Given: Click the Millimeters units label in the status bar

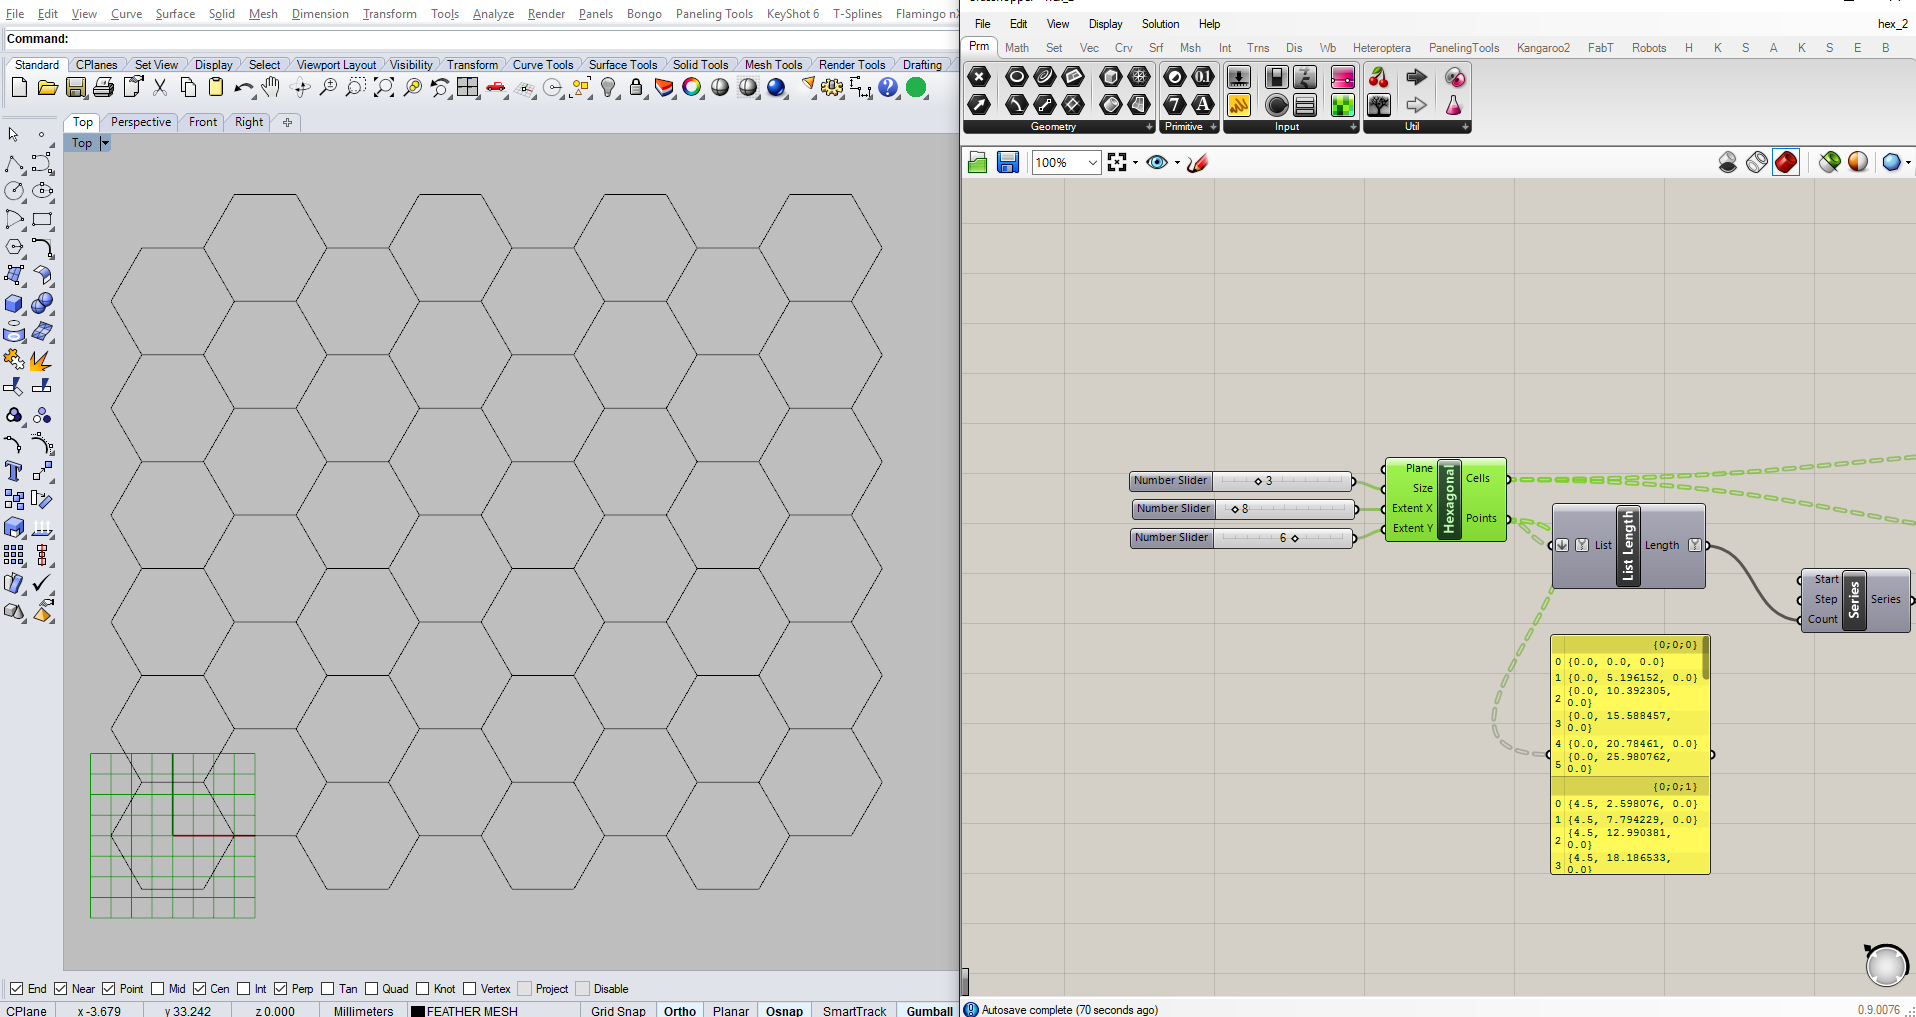Looking at the screenshot, I should (363, 1010).
